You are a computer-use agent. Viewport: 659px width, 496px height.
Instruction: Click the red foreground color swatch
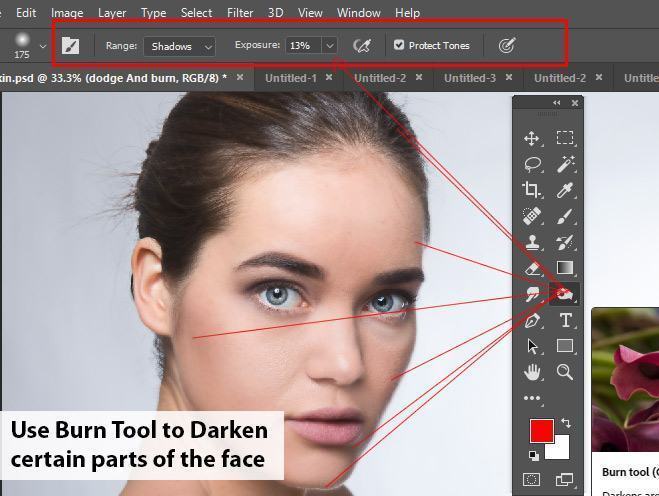pyautogui.click(x=541, y=432)
